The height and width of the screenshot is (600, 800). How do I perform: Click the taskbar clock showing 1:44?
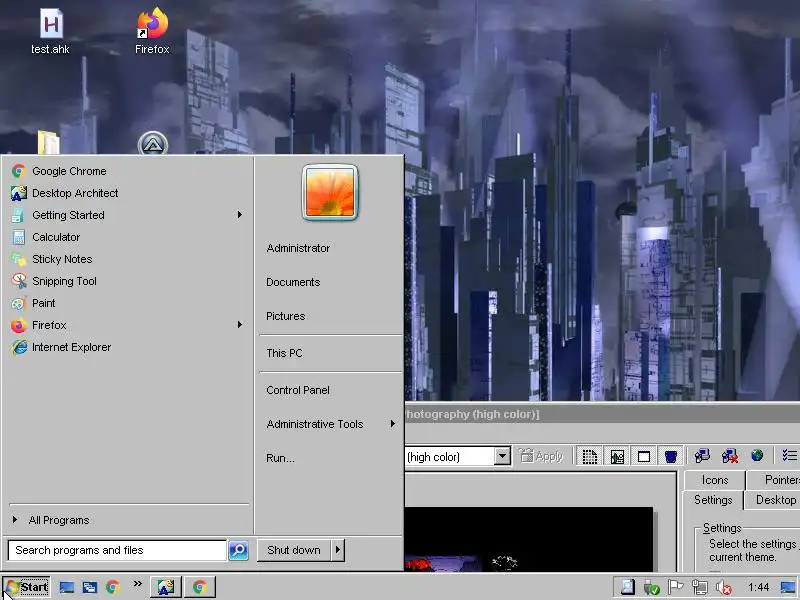[758, 587]
